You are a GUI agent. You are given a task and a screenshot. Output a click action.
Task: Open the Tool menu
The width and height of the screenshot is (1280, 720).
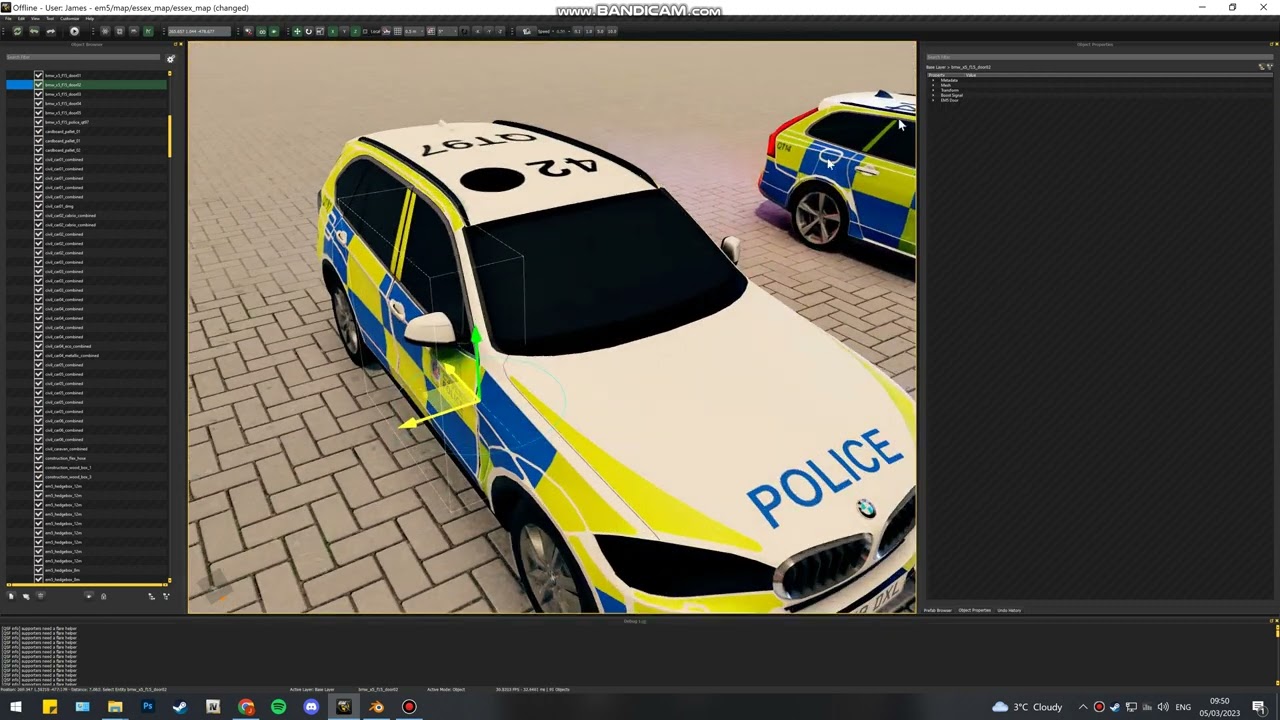[x=50, y=18]
